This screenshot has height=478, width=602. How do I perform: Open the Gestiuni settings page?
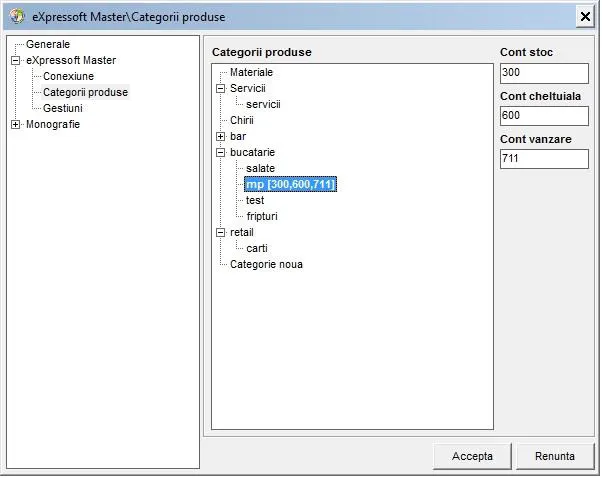(63, 108)
